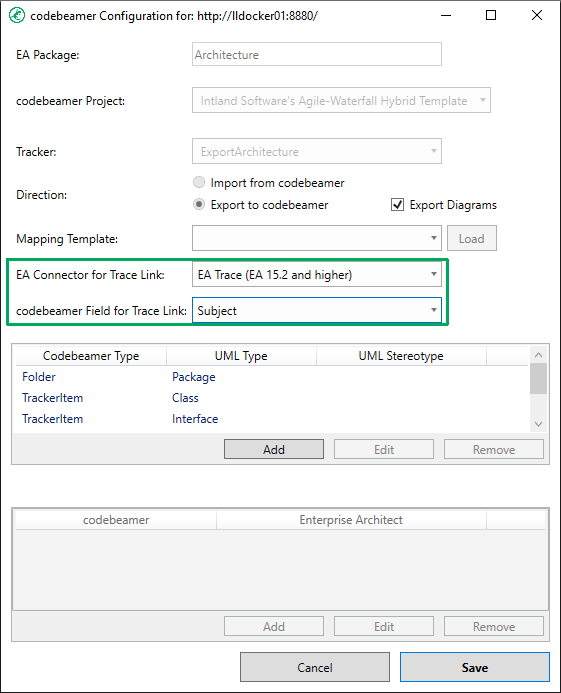561x693 pixels.
Task: Click the codebeamer column header in lower table
Action: coord(116,520)
